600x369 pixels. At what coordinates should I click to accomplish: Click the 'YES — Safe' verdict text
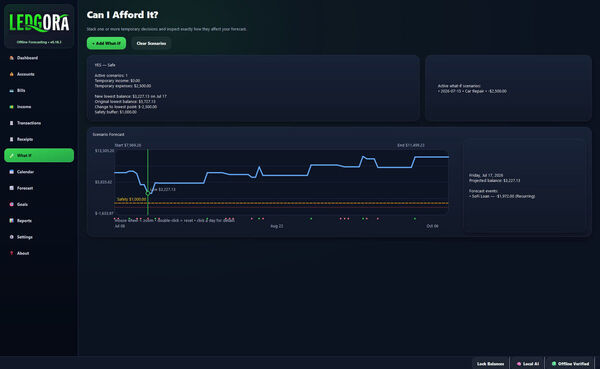(105, 65)
